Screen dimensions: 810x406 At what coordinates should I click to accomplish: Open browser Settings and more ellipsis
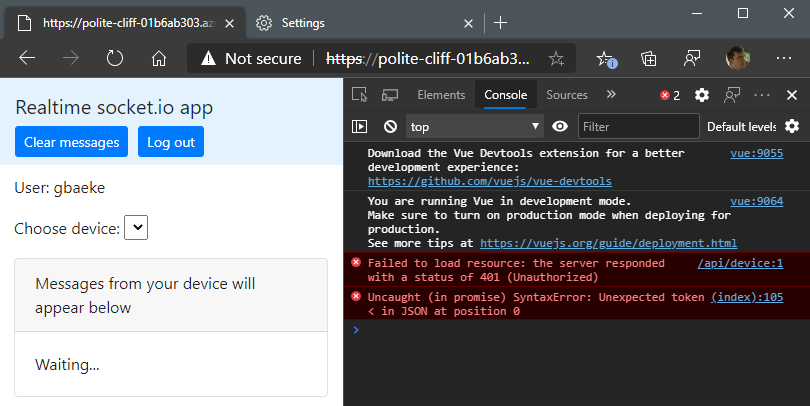[x=784, y=58]
